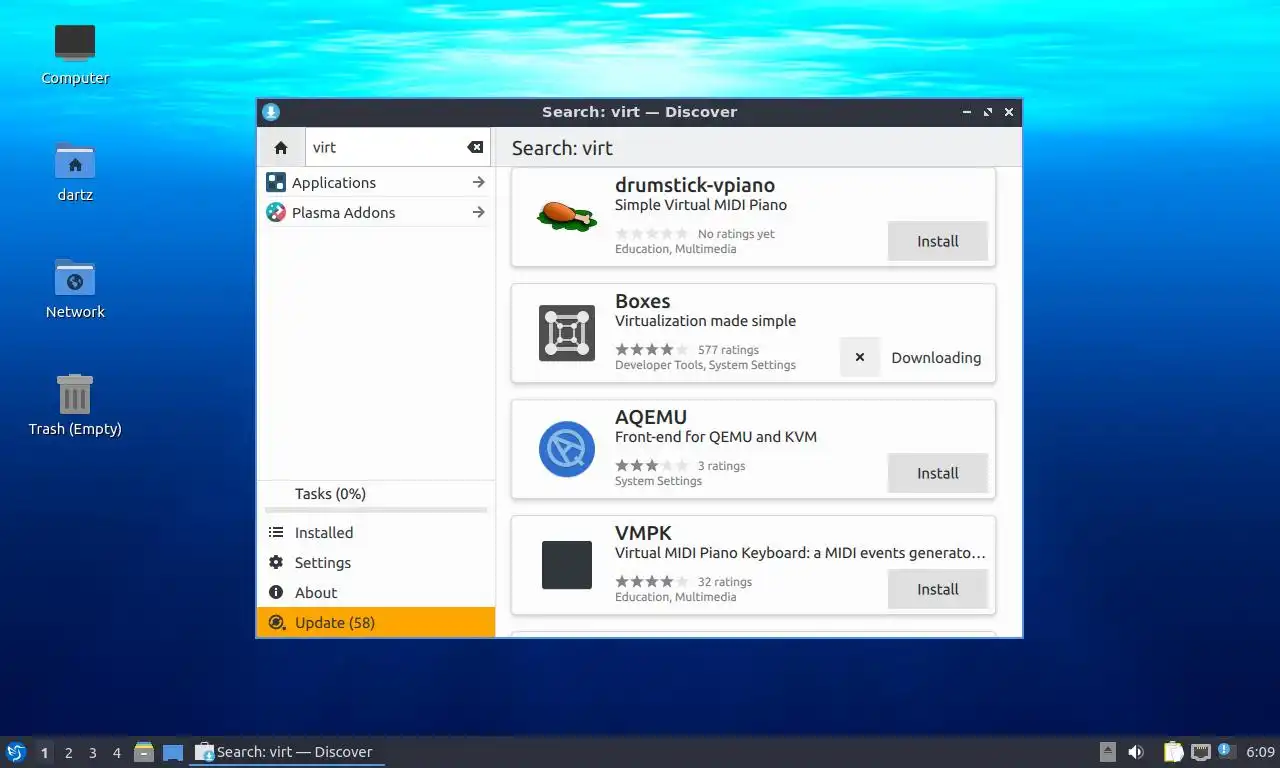Open the About page

click(376, 592)
